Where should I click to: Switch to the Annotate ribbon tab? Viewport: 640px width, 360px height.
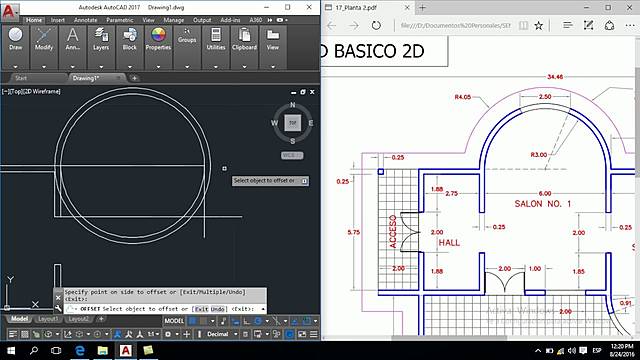[85, 20]
